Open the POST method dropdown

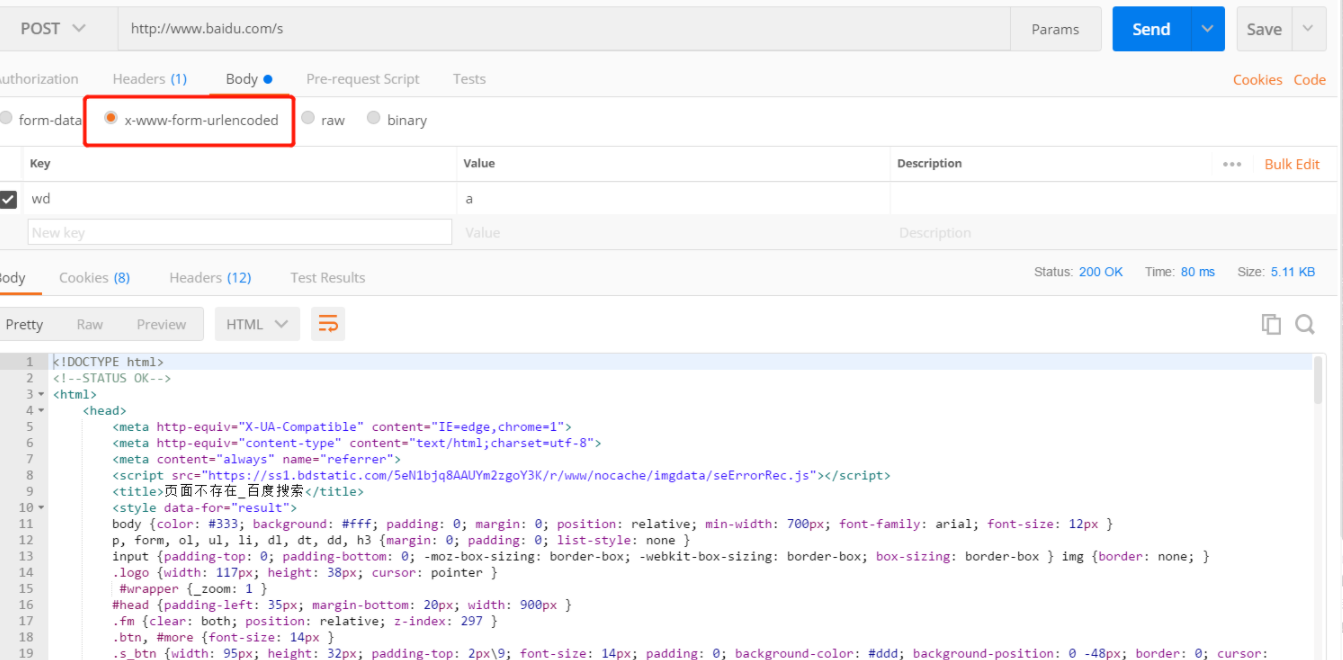[53, 29]
